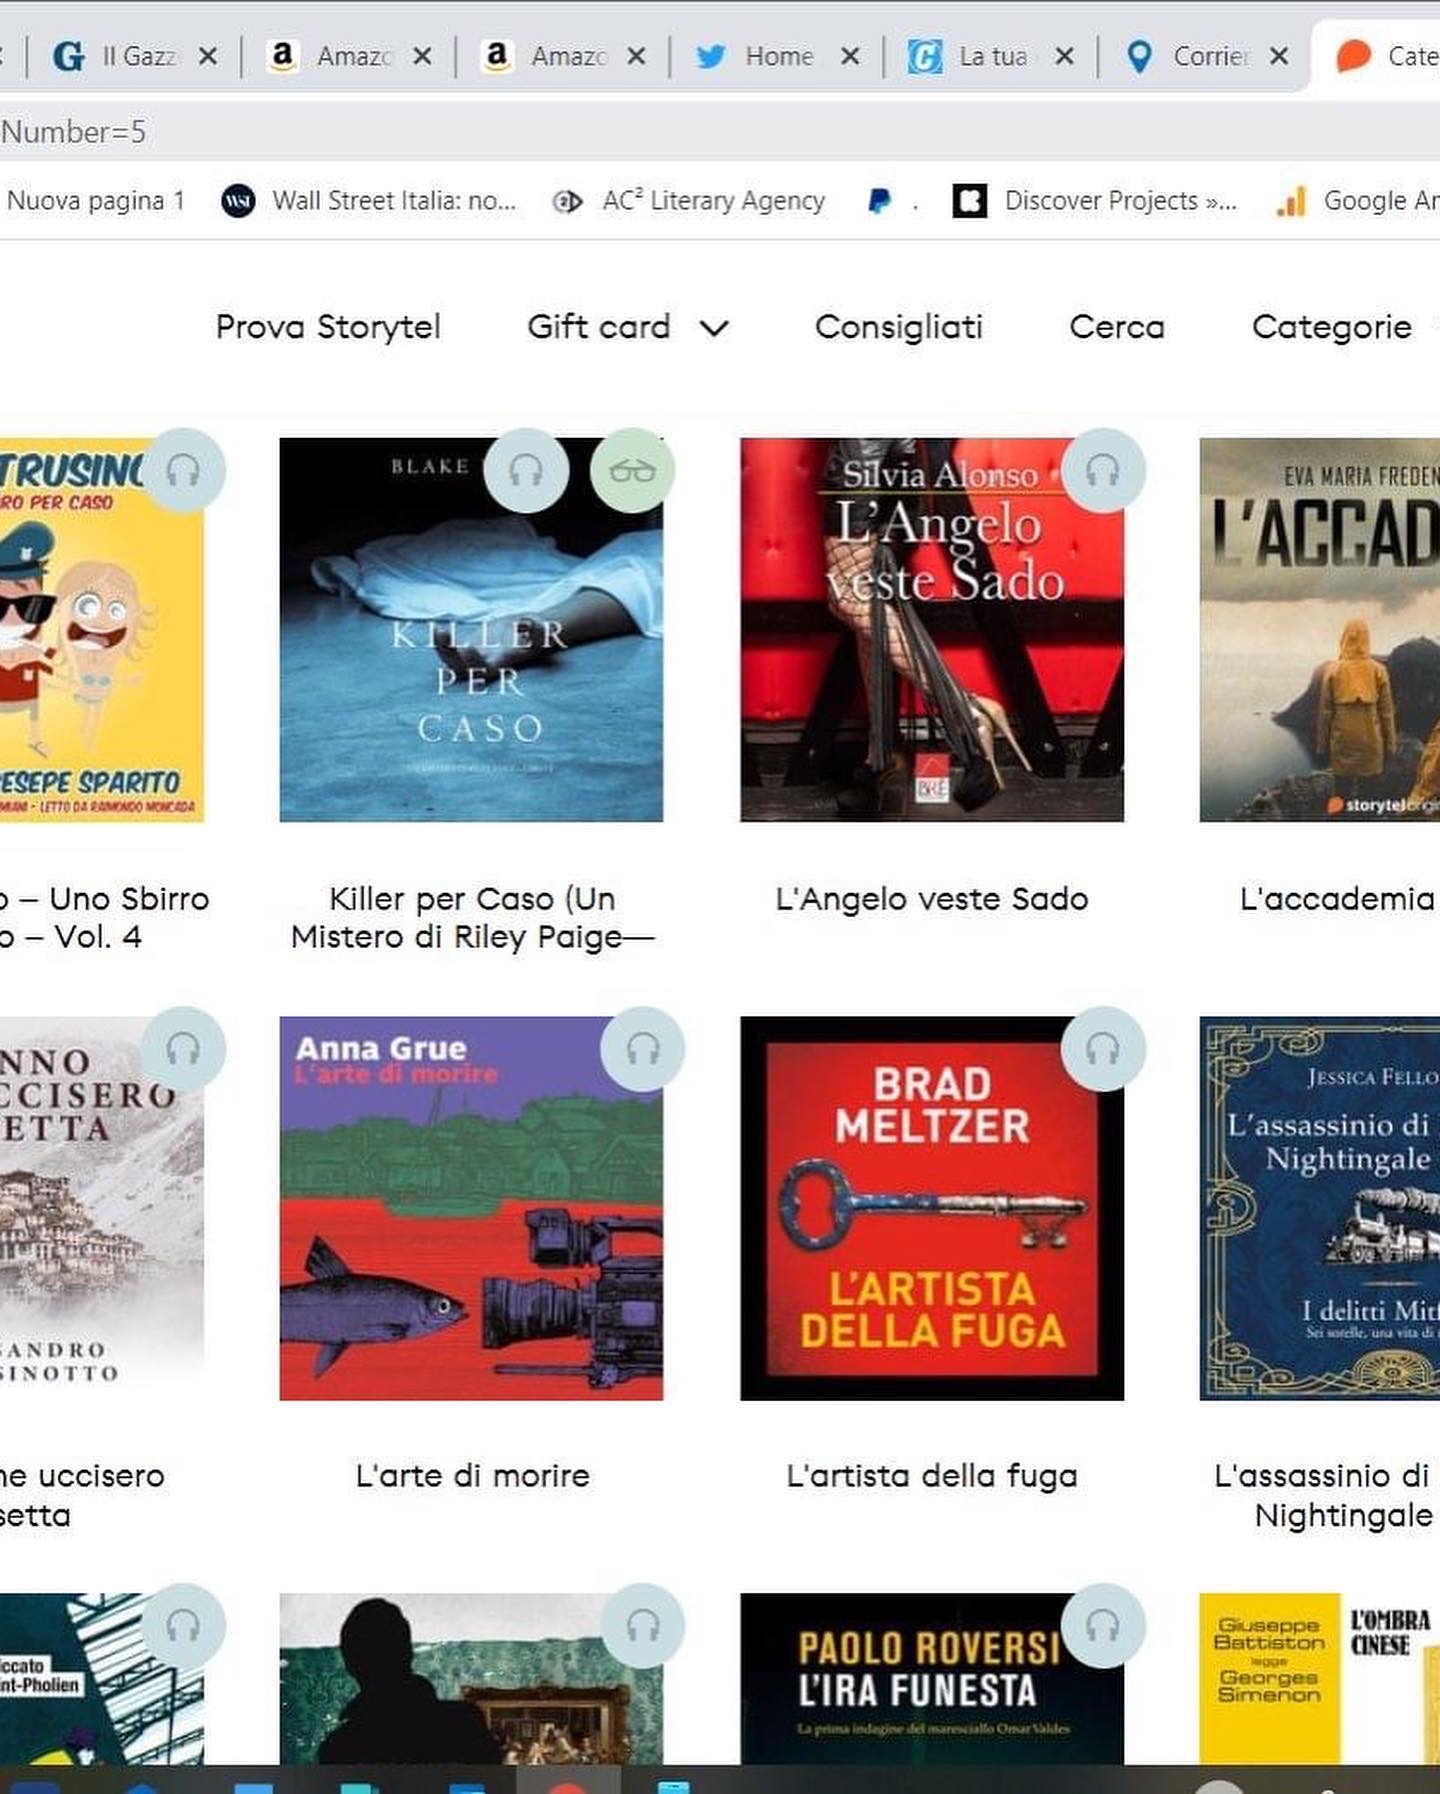Viewport: 1440px width, 1794px height.
Task: Click headphones icon on L'ira funesta cover
Action: 1103,1626
